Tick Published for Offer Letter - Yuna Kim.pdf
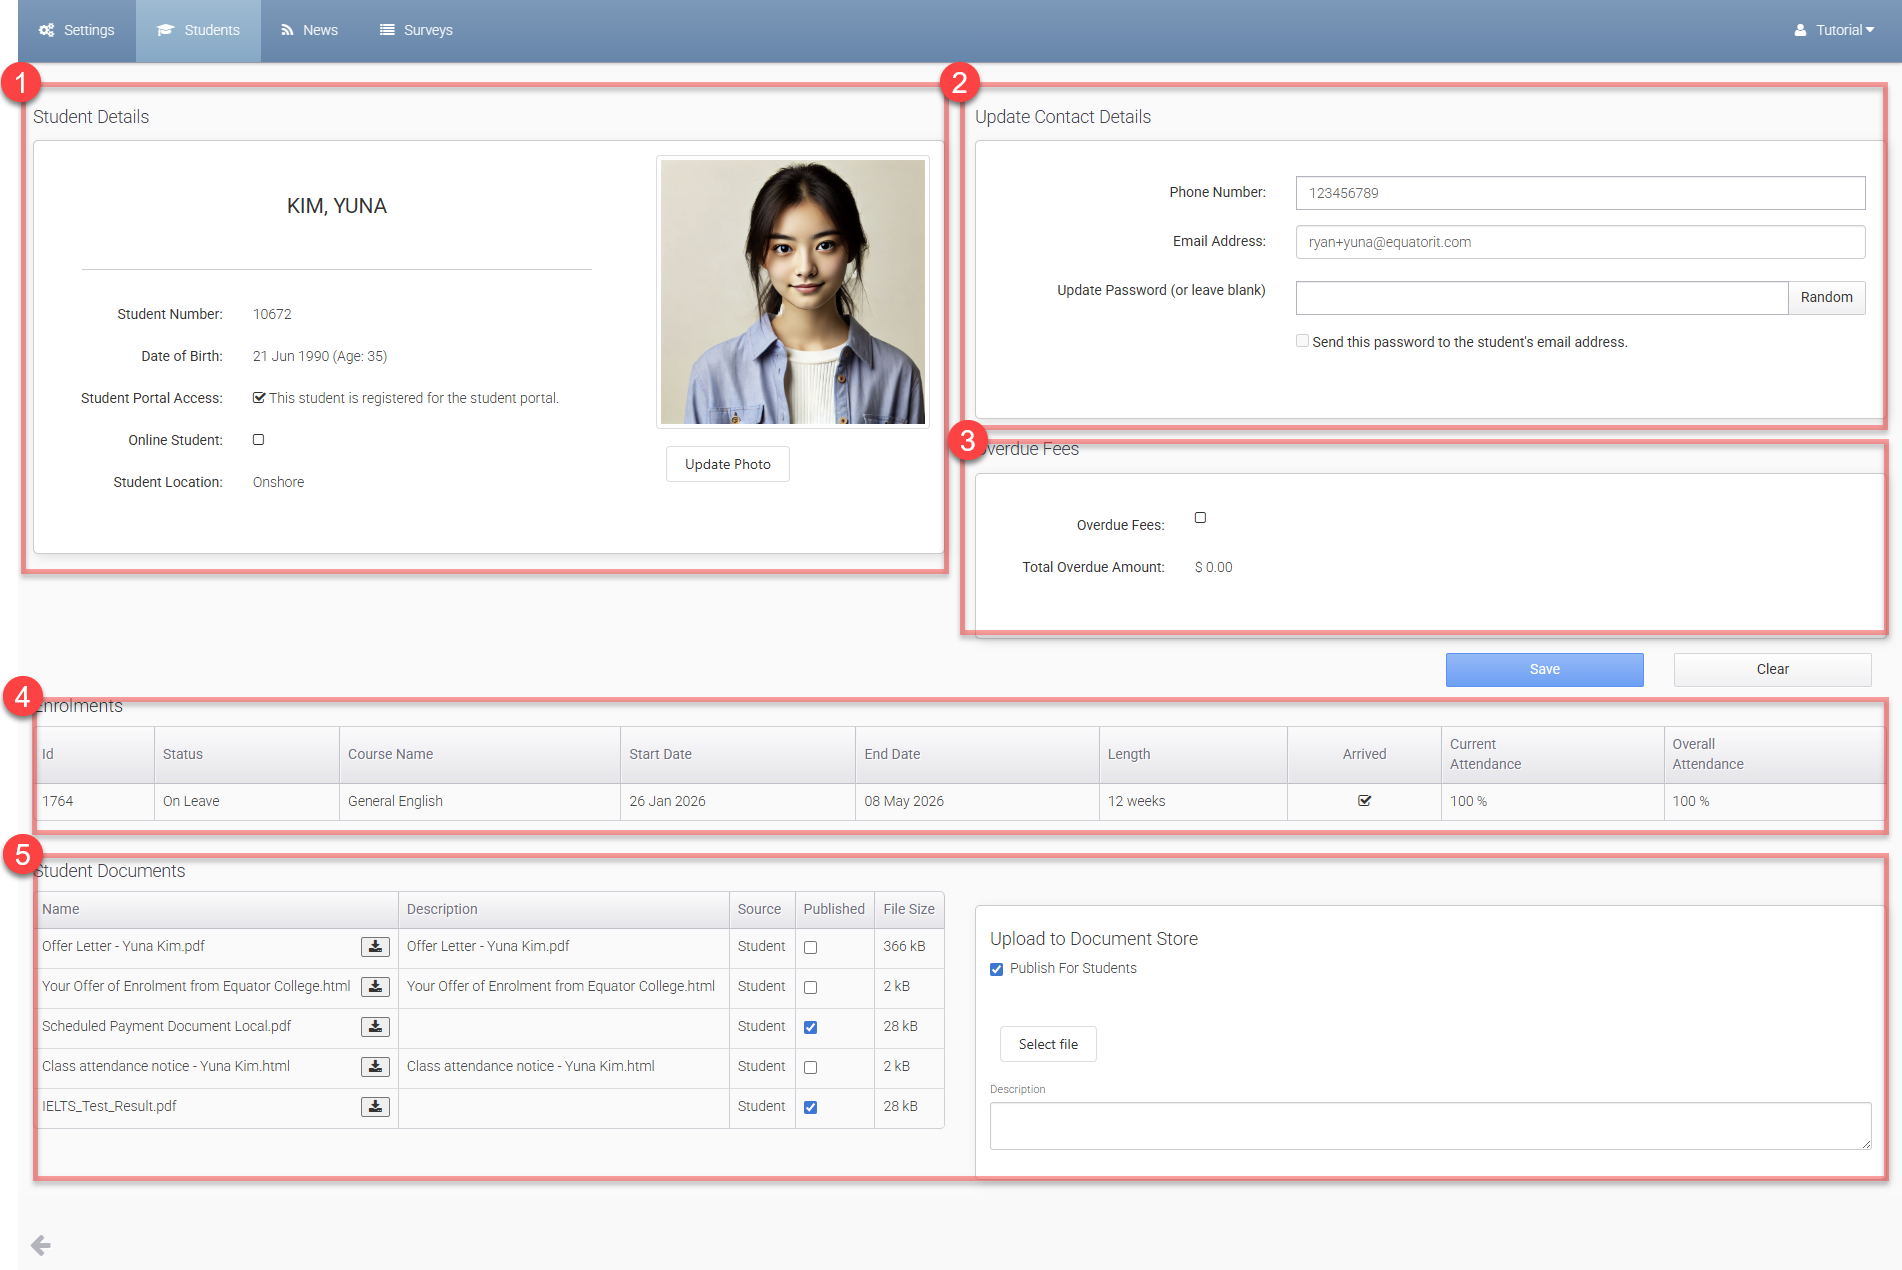Viewport: 1902px width, 1270px height. (x=810, y=948)
